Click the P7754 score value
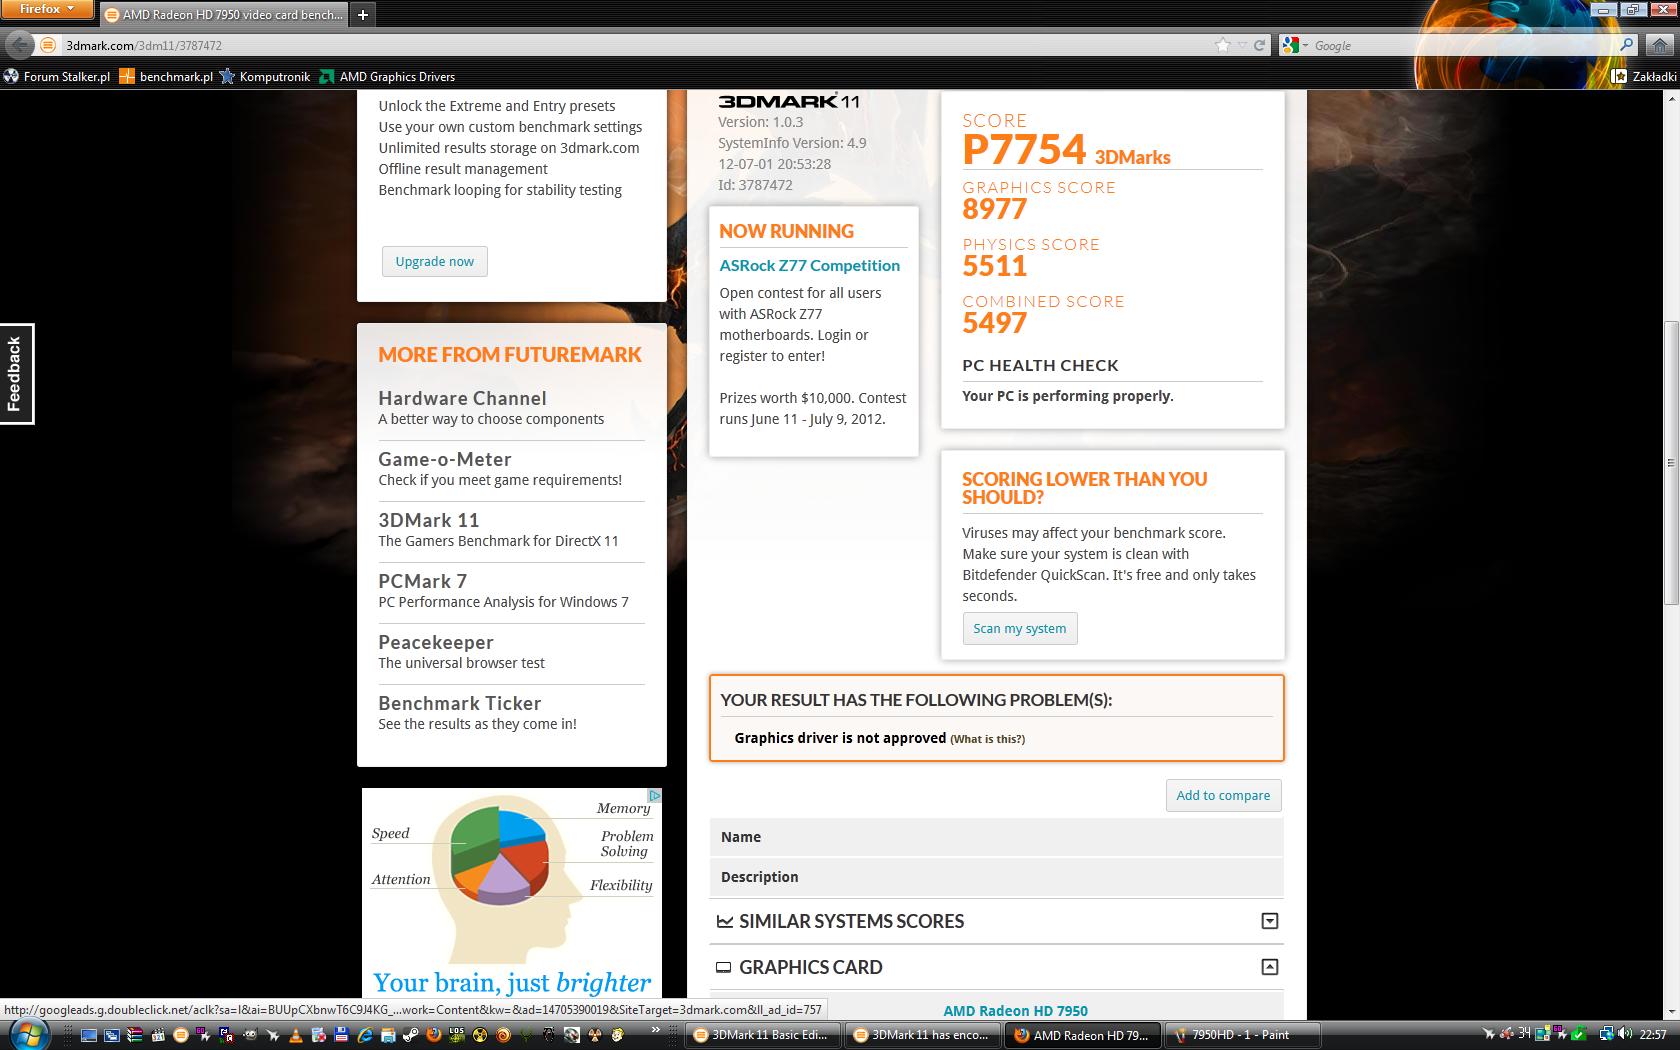 (1024, 150)
